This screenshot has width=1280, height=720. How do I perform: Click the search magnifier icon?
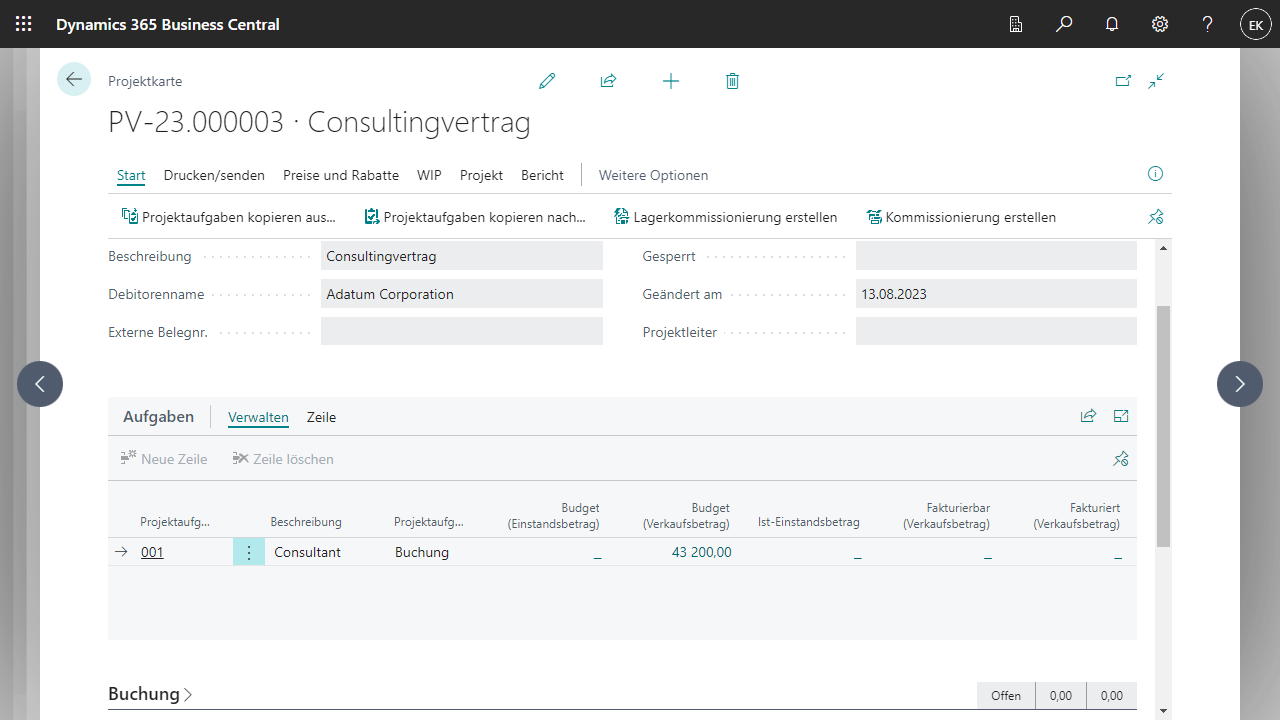tap(1064, 24)
